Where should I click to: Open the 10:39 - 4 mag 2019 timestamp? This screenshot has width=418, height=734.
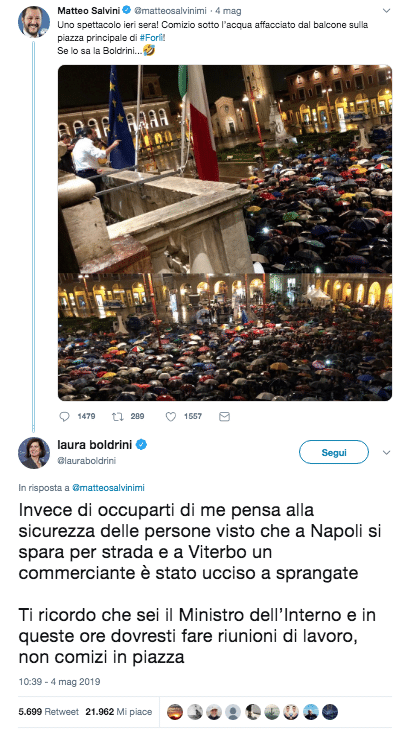[x=59, y=682]
